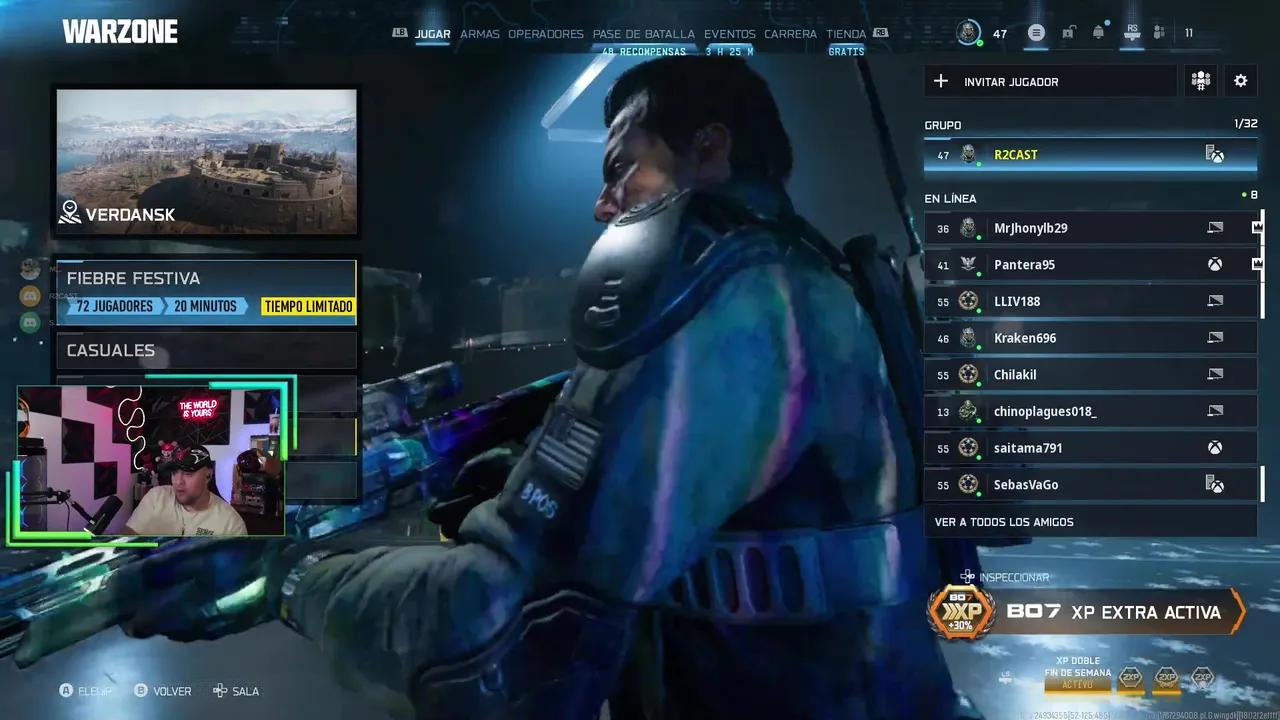Open the social settings gear icon
Screen dimensions: 1280x720
[x=1241, y=81]
